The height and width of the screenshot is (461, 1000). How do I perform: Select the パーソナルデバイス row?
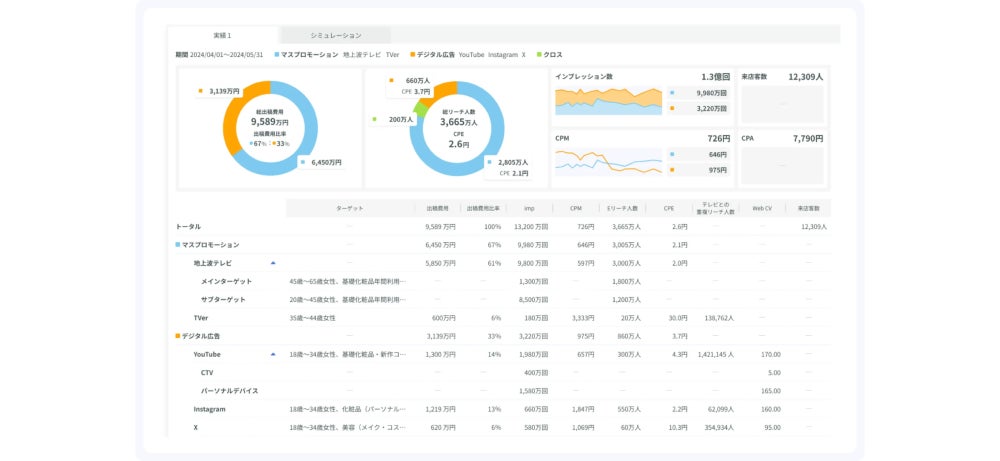pyautogui.click(x=503, y=390)
